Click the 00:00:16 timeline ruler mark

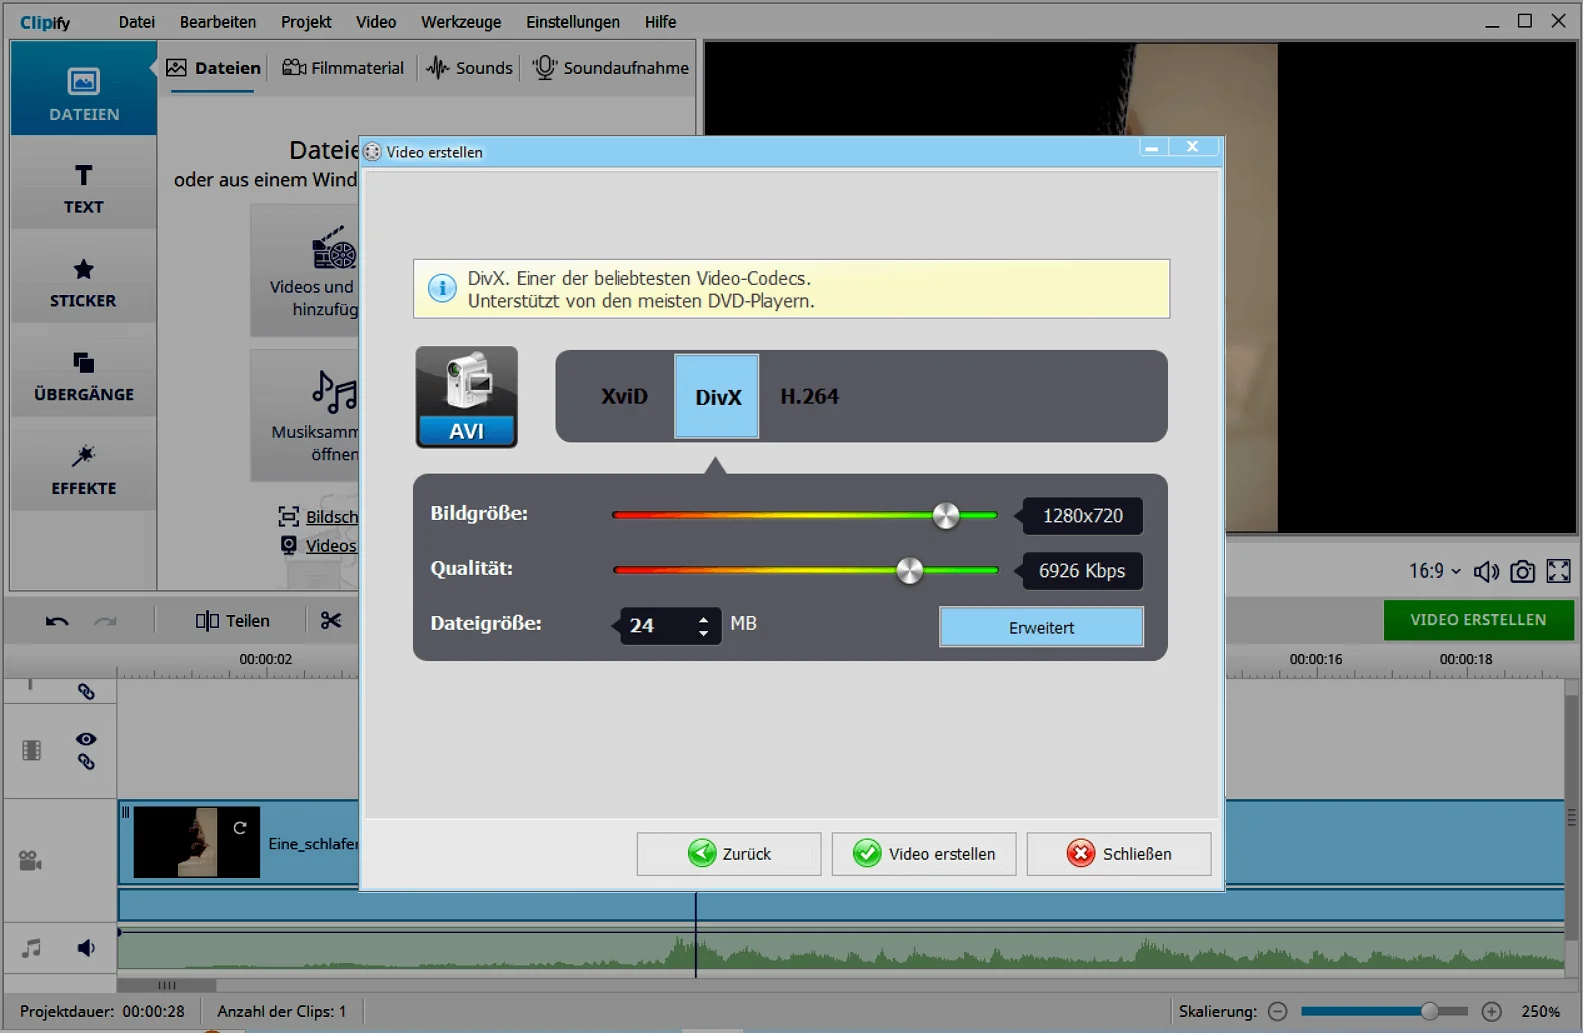click(1316, 659)
